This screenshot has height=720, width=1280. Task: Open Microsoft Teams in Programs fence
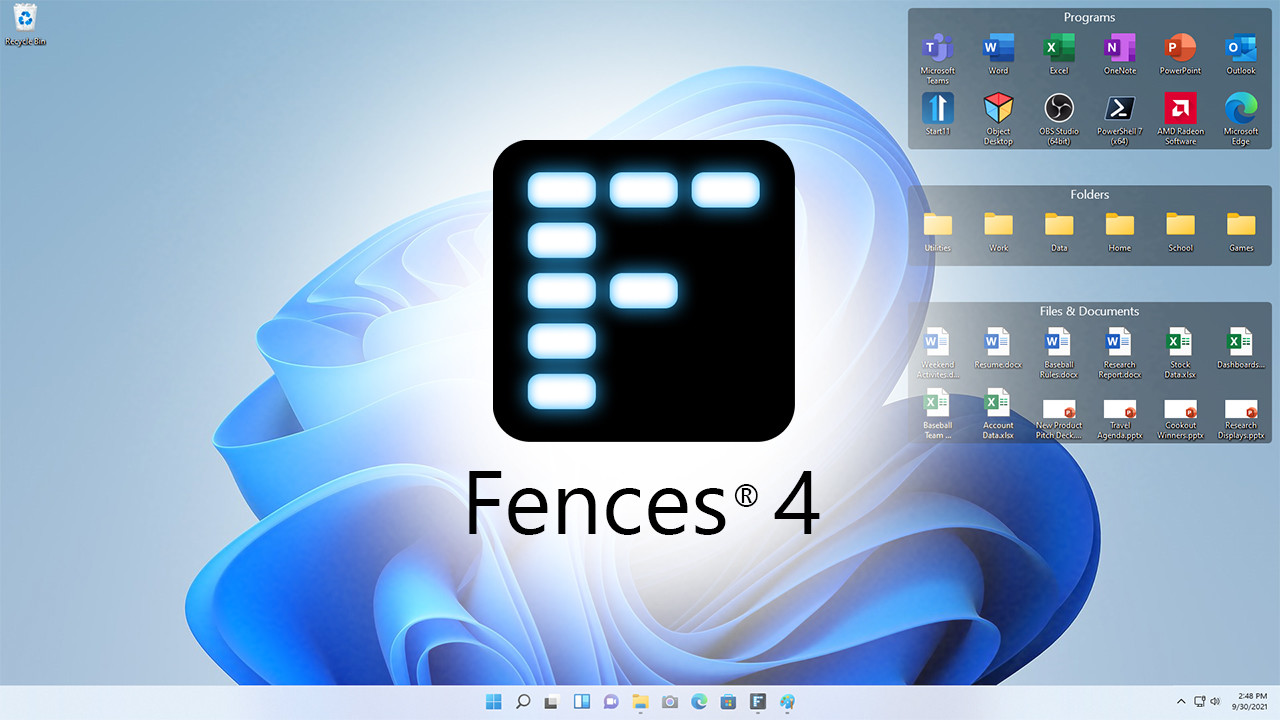pyautogui.click(x=937, y=49)
